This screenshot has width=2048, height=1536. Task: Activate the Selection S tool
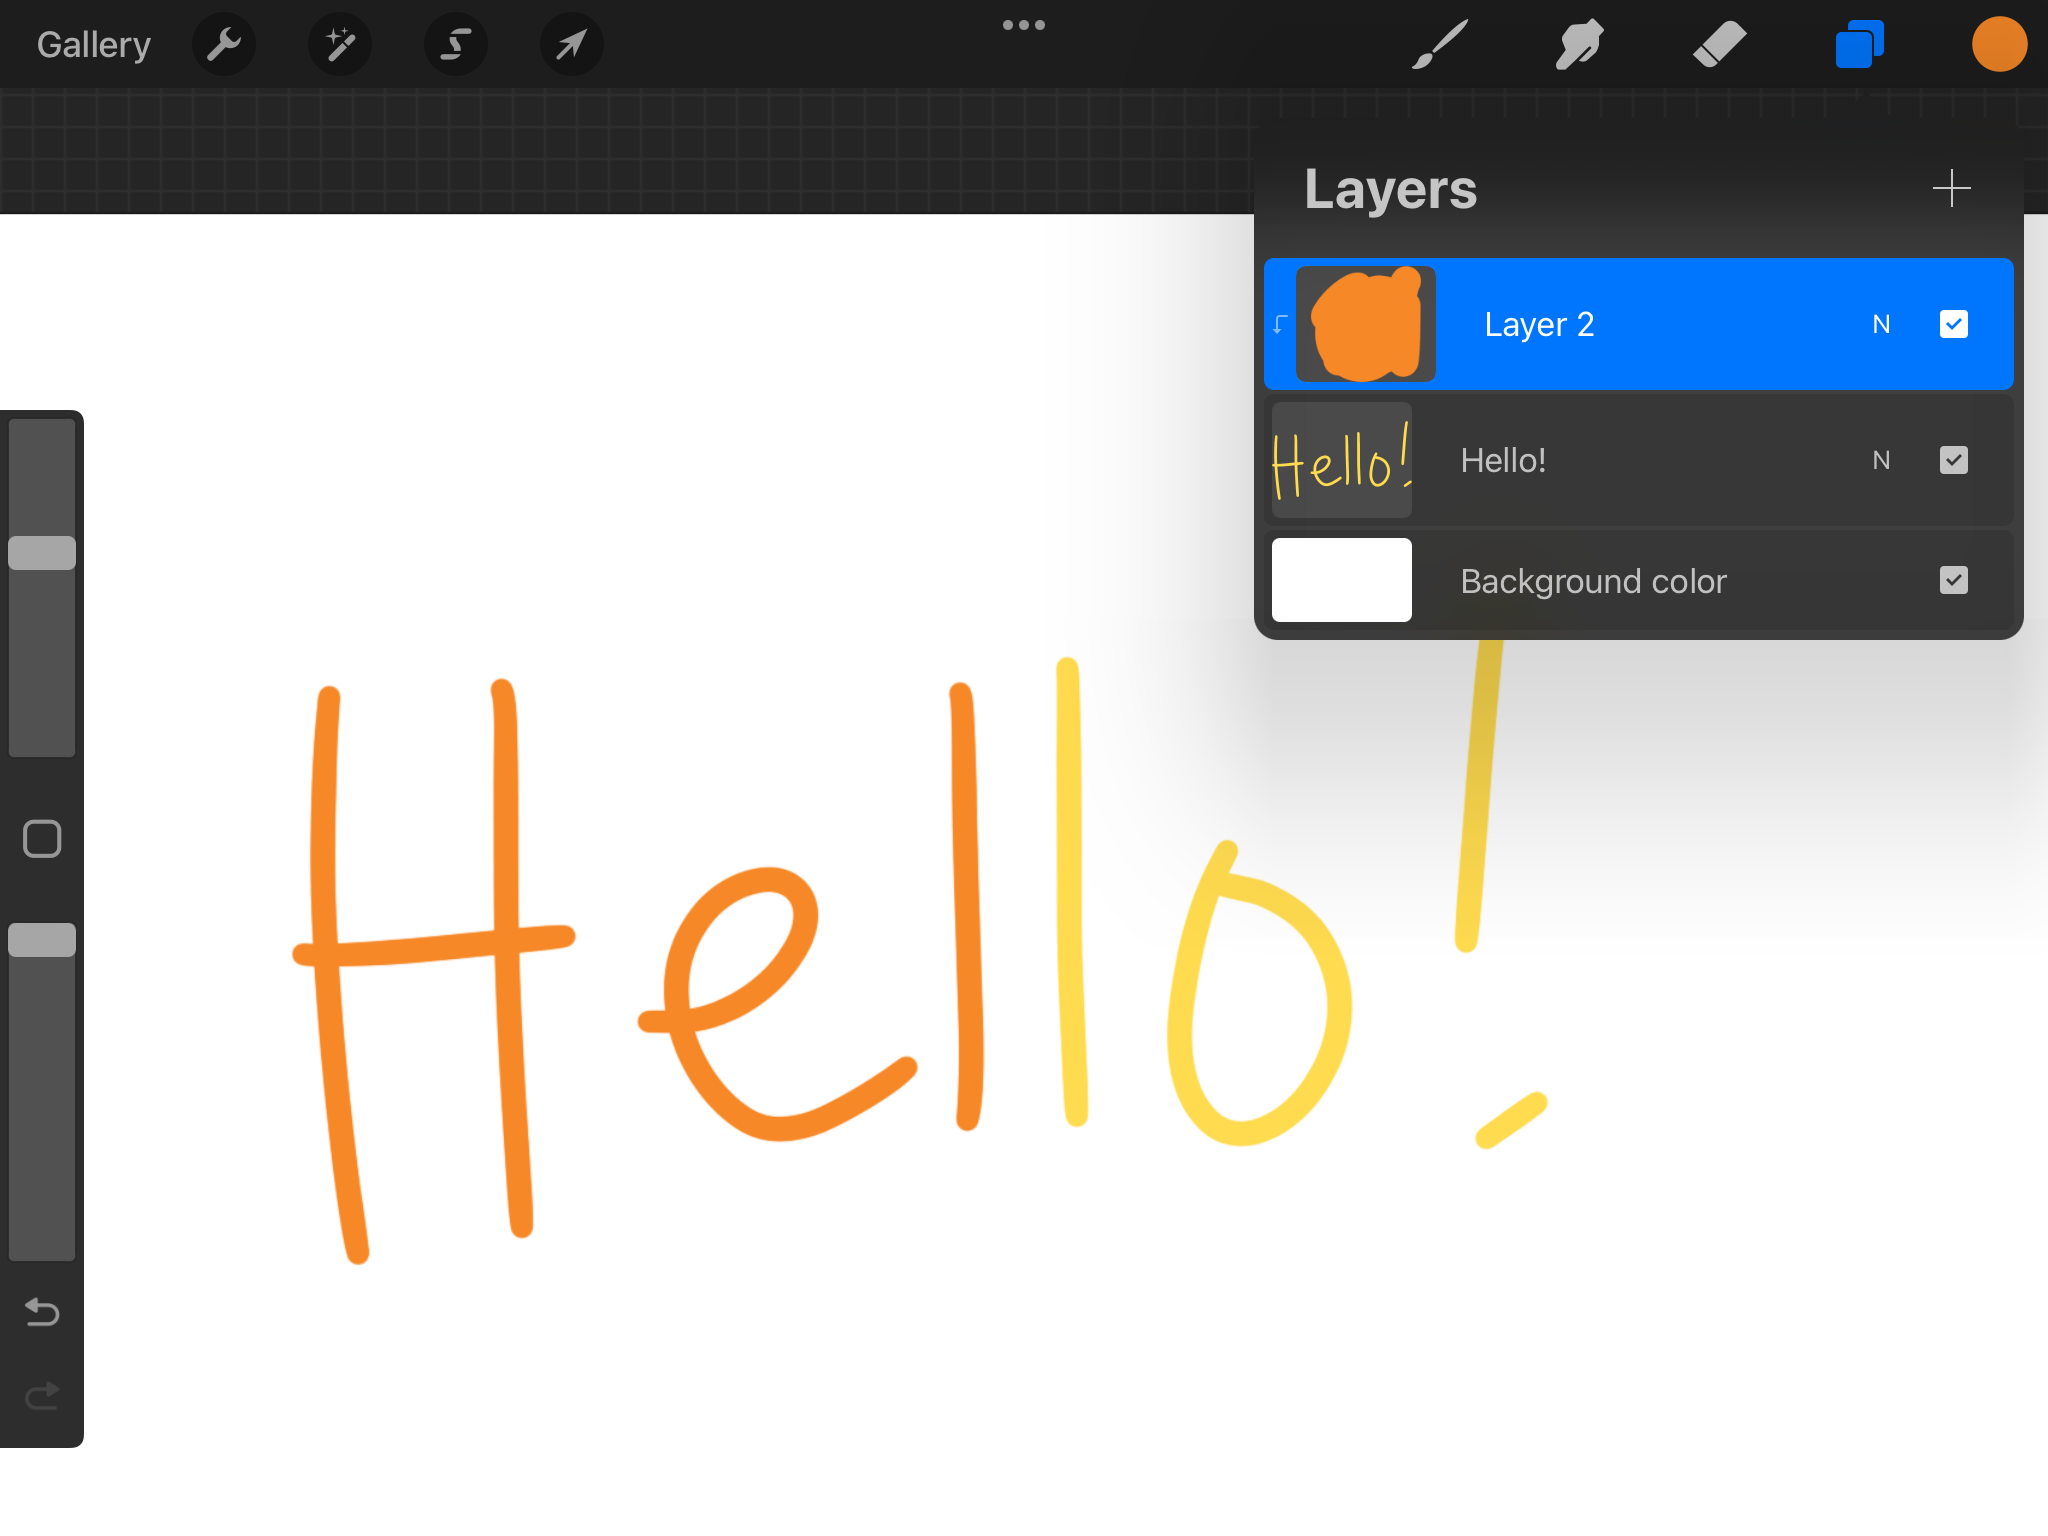pyautogui.click(x=456, y=45)
